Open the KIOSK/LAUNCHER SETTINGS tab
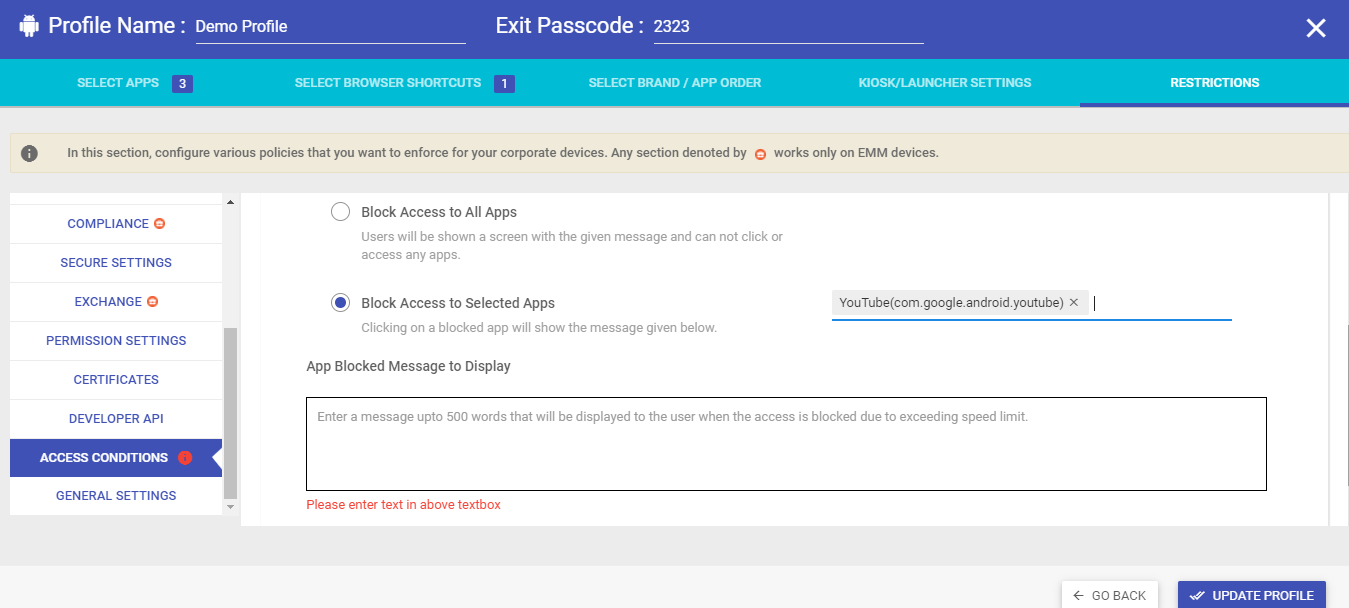Viewport: 1349px width, 608px height. (944, 82)
